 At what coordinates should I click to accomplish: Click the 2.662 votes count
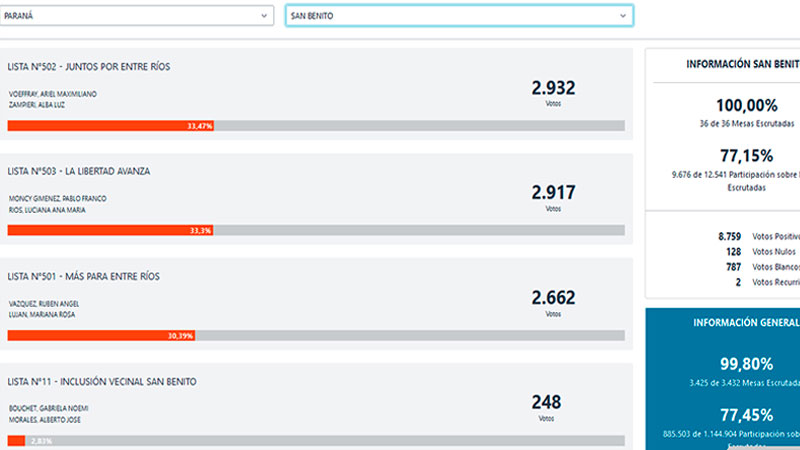553,297
